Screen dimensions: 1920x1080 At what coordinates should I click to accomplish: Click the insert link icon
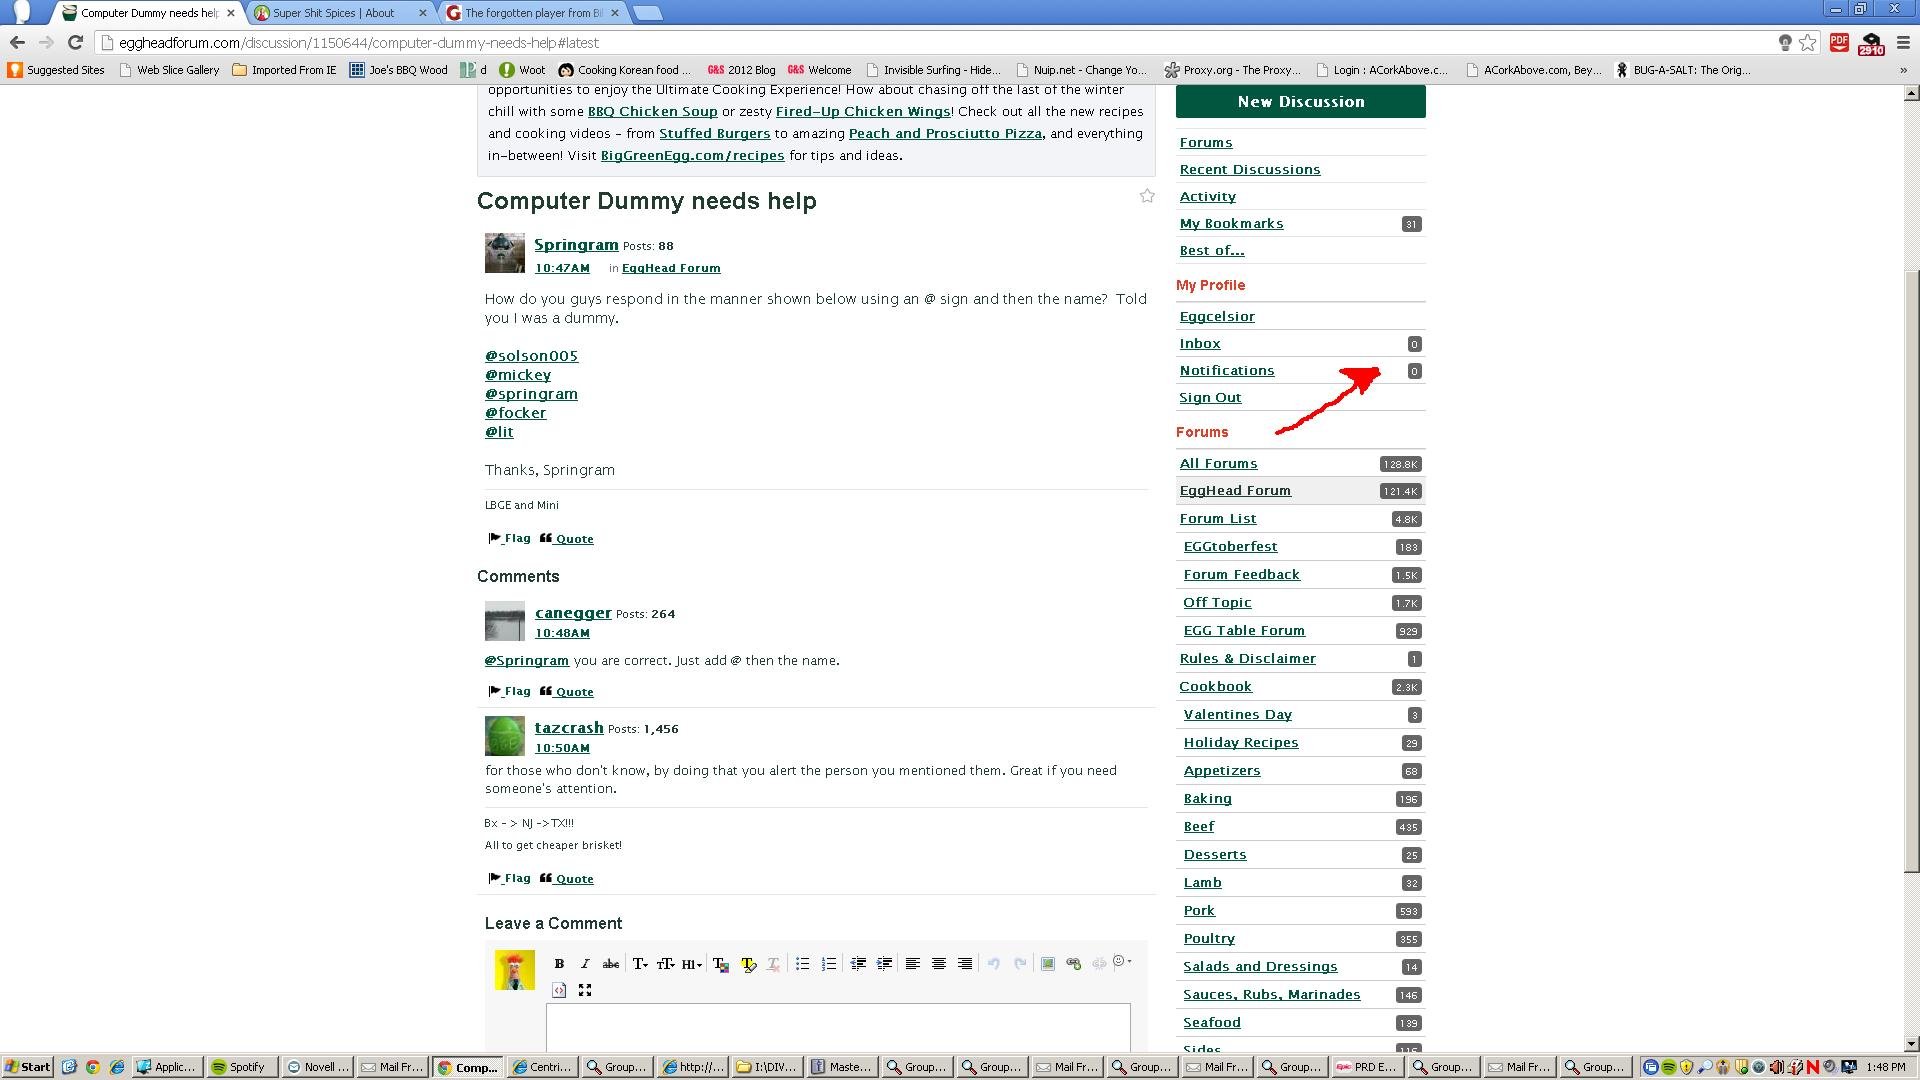coord(1073,964)
